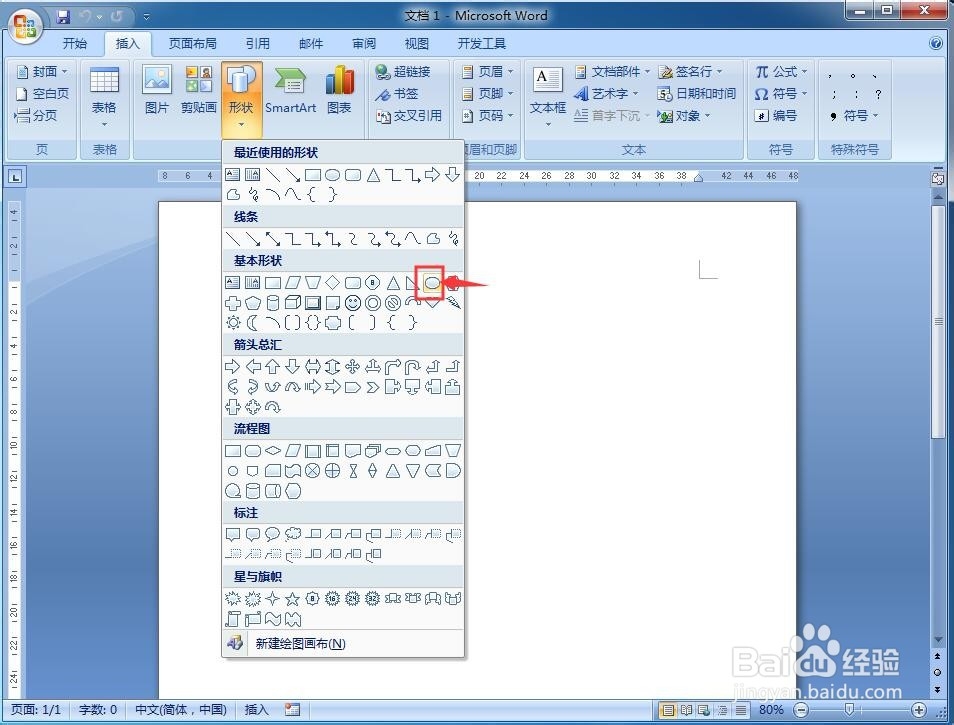This screenshot has height=725, width=954.
Task: Click the tab stop selector box
Action: tap(15, 177)
